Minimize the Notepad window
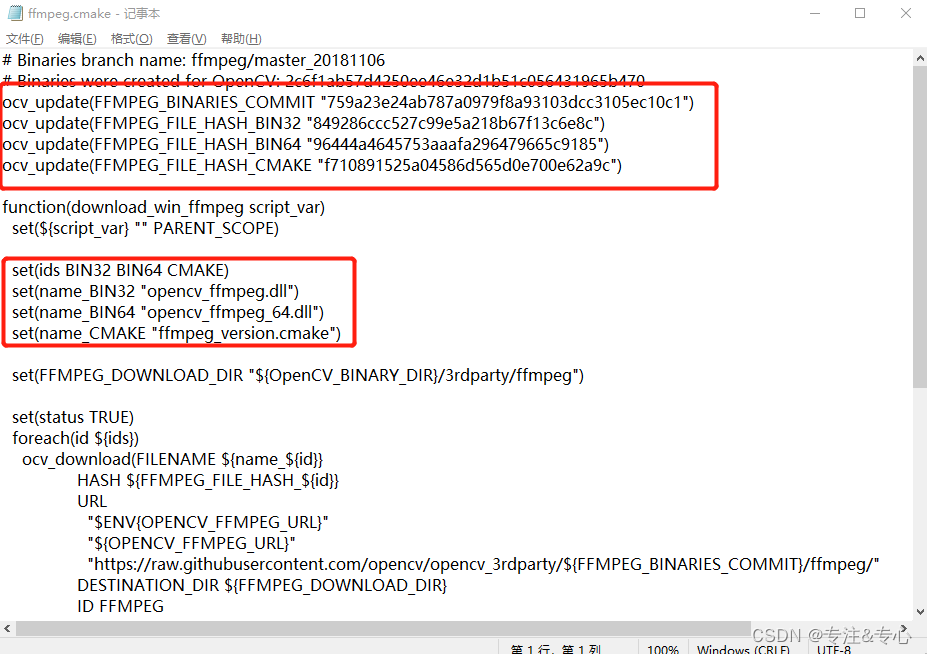The width and height of the screenshot is (927, 654). pos(815,13)
